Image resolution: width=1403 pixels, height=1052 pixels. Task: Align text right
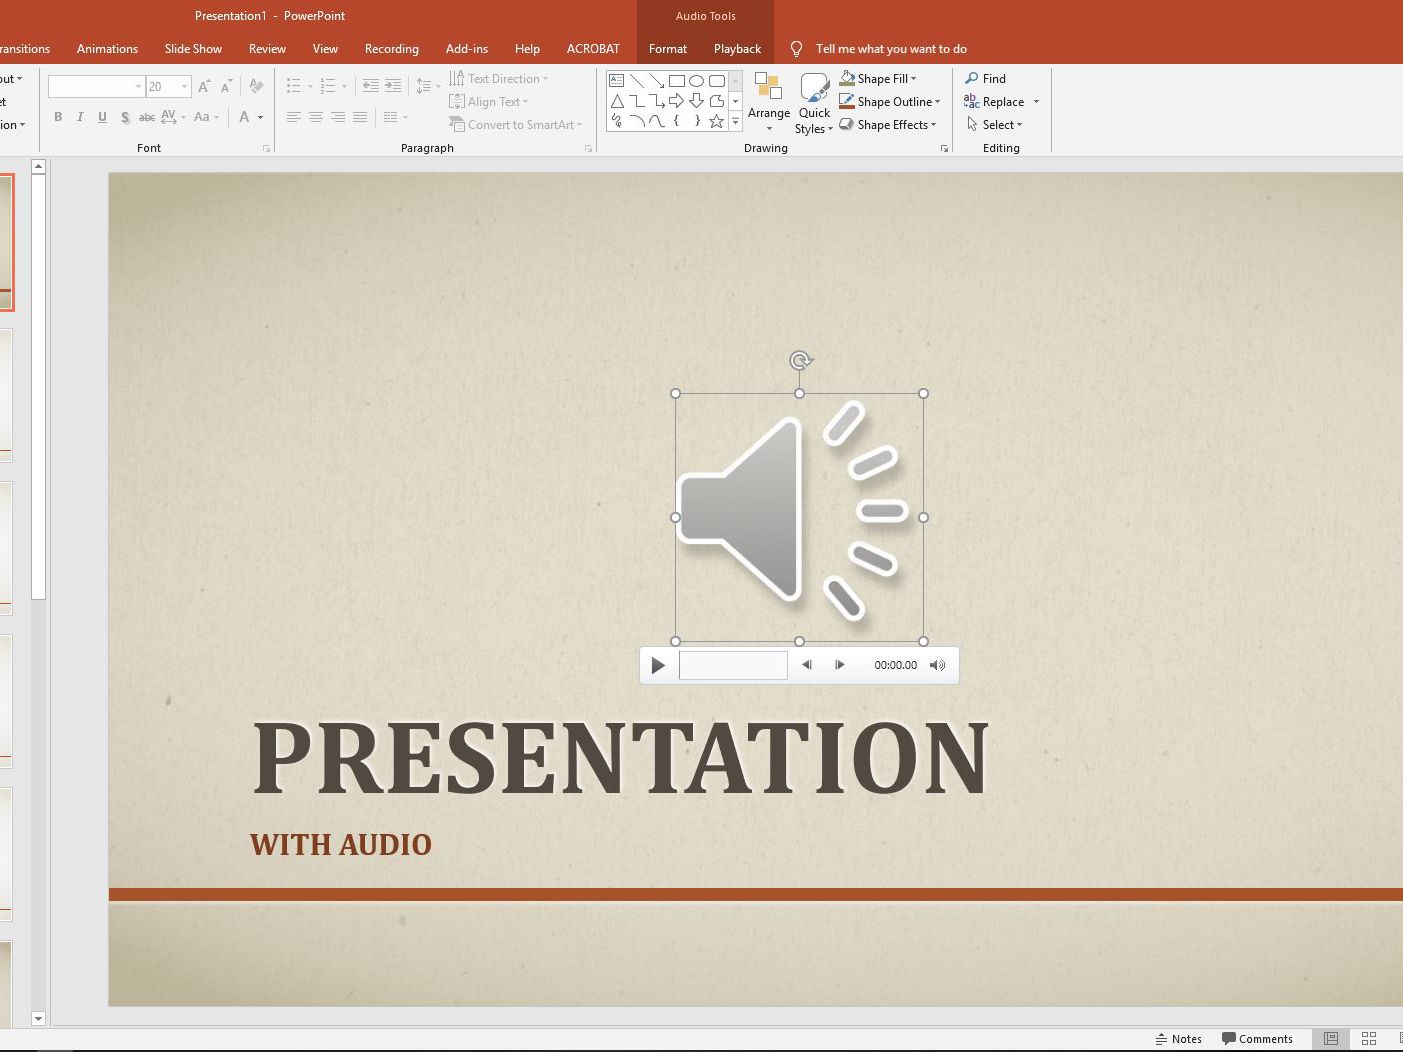338,117
